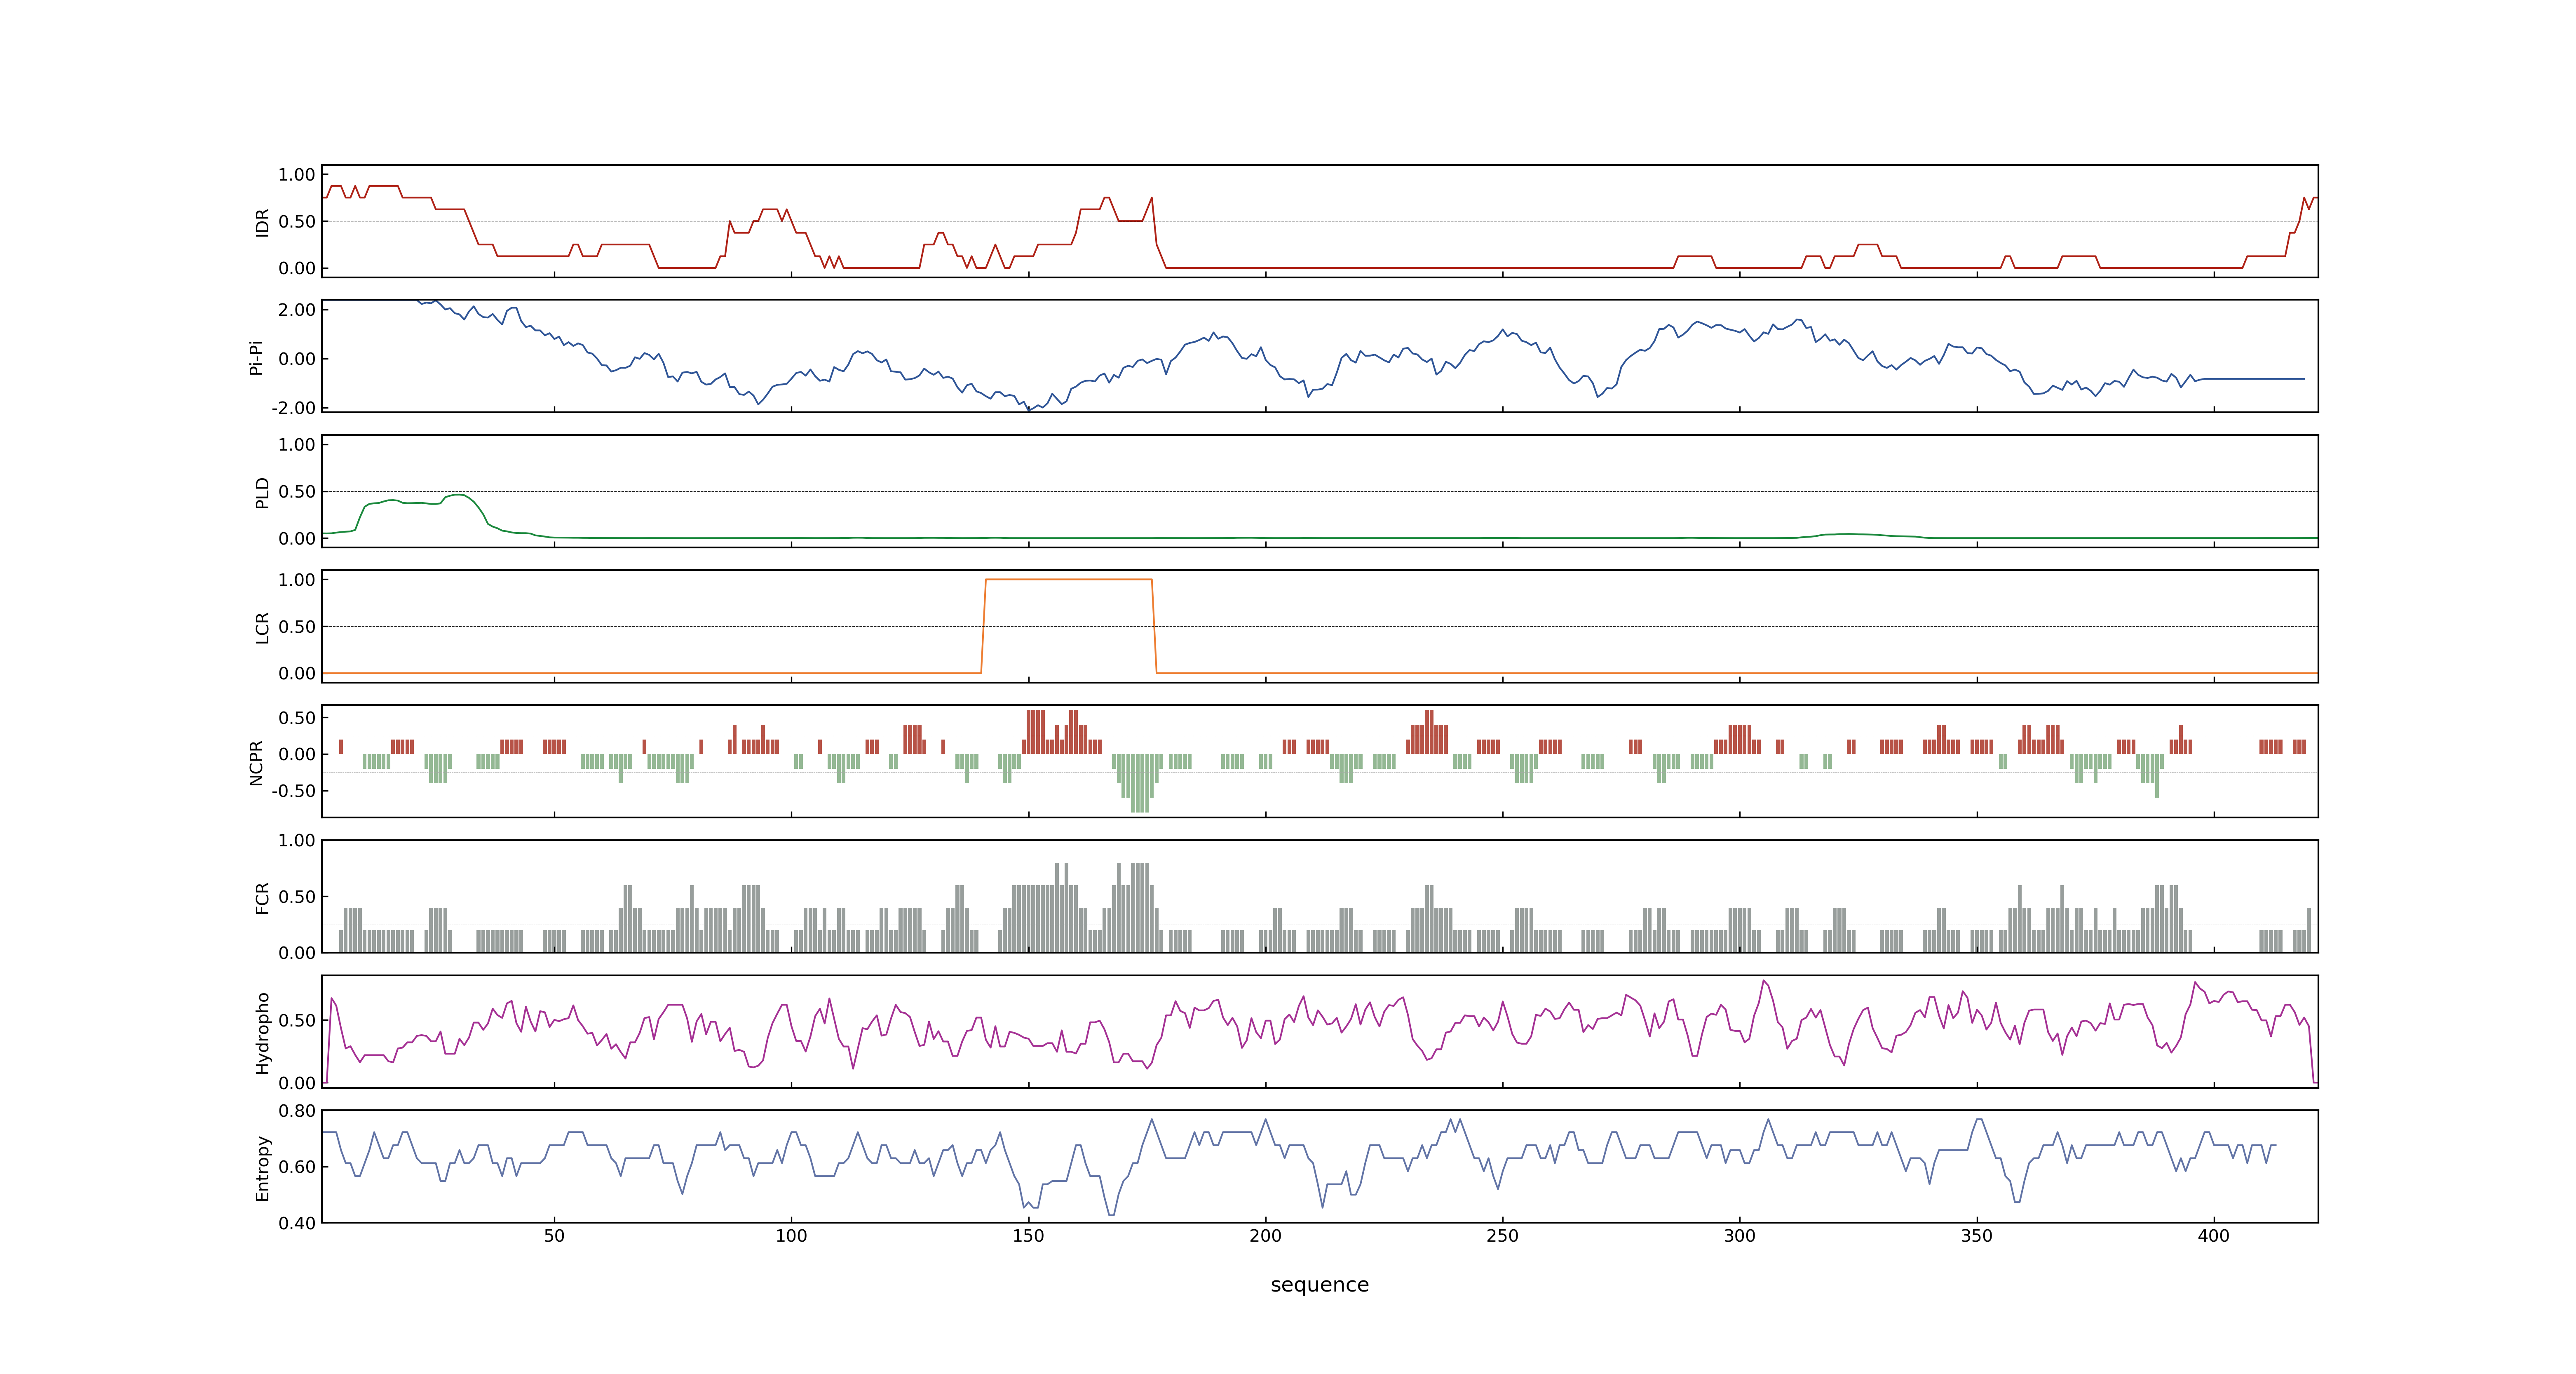The width and height of the screenshot is (2576, 1374).
Task: Click the Hydropho axis label
Action: pos(262,1033)
